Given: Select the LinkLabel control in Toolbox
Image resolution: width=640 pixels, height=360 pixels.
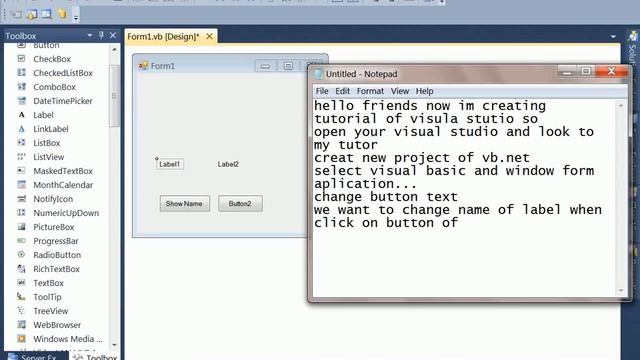Looking at the screenshot, I should click(51, 129).
